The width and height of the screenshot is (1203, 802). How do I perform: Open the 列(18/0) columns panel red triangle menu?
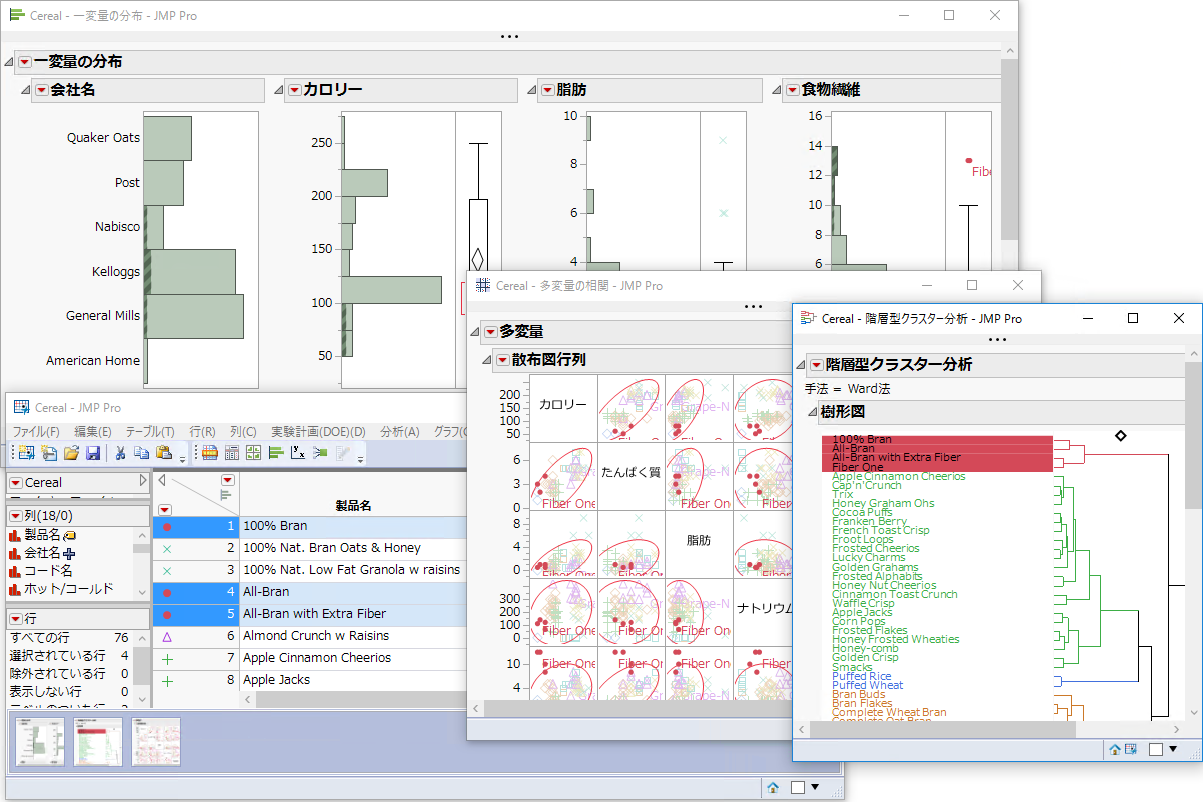click(15, 516)
